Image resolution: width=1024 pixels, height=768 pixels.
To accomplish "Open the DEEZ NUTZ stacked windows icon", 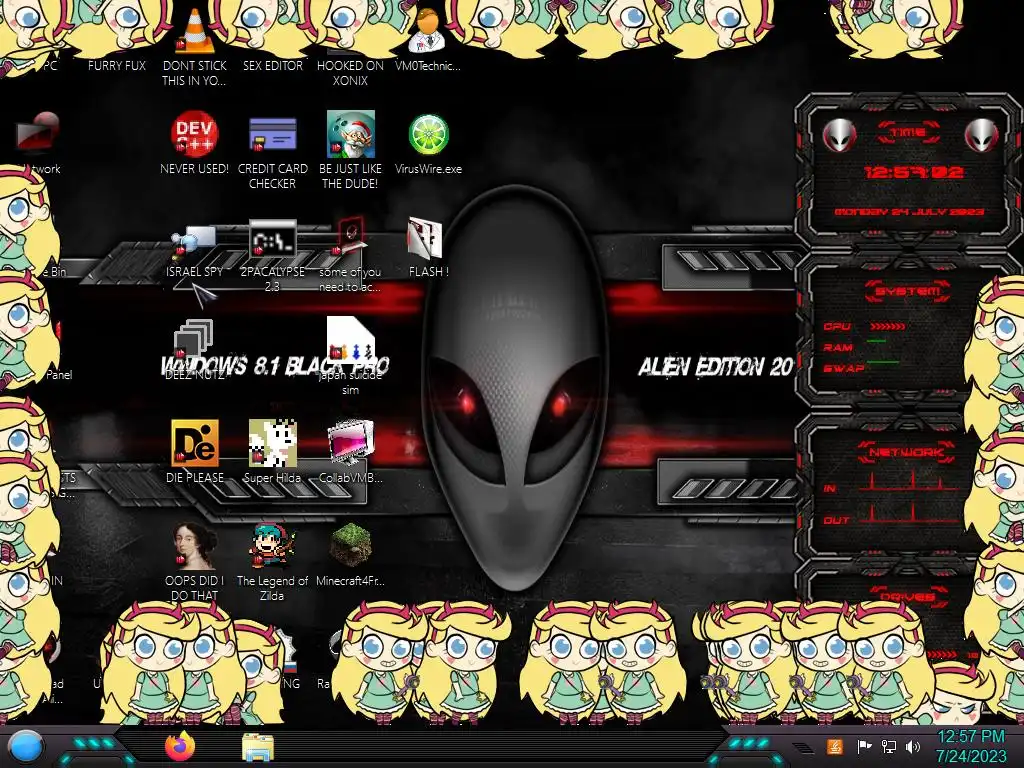I will coord(193,340).
